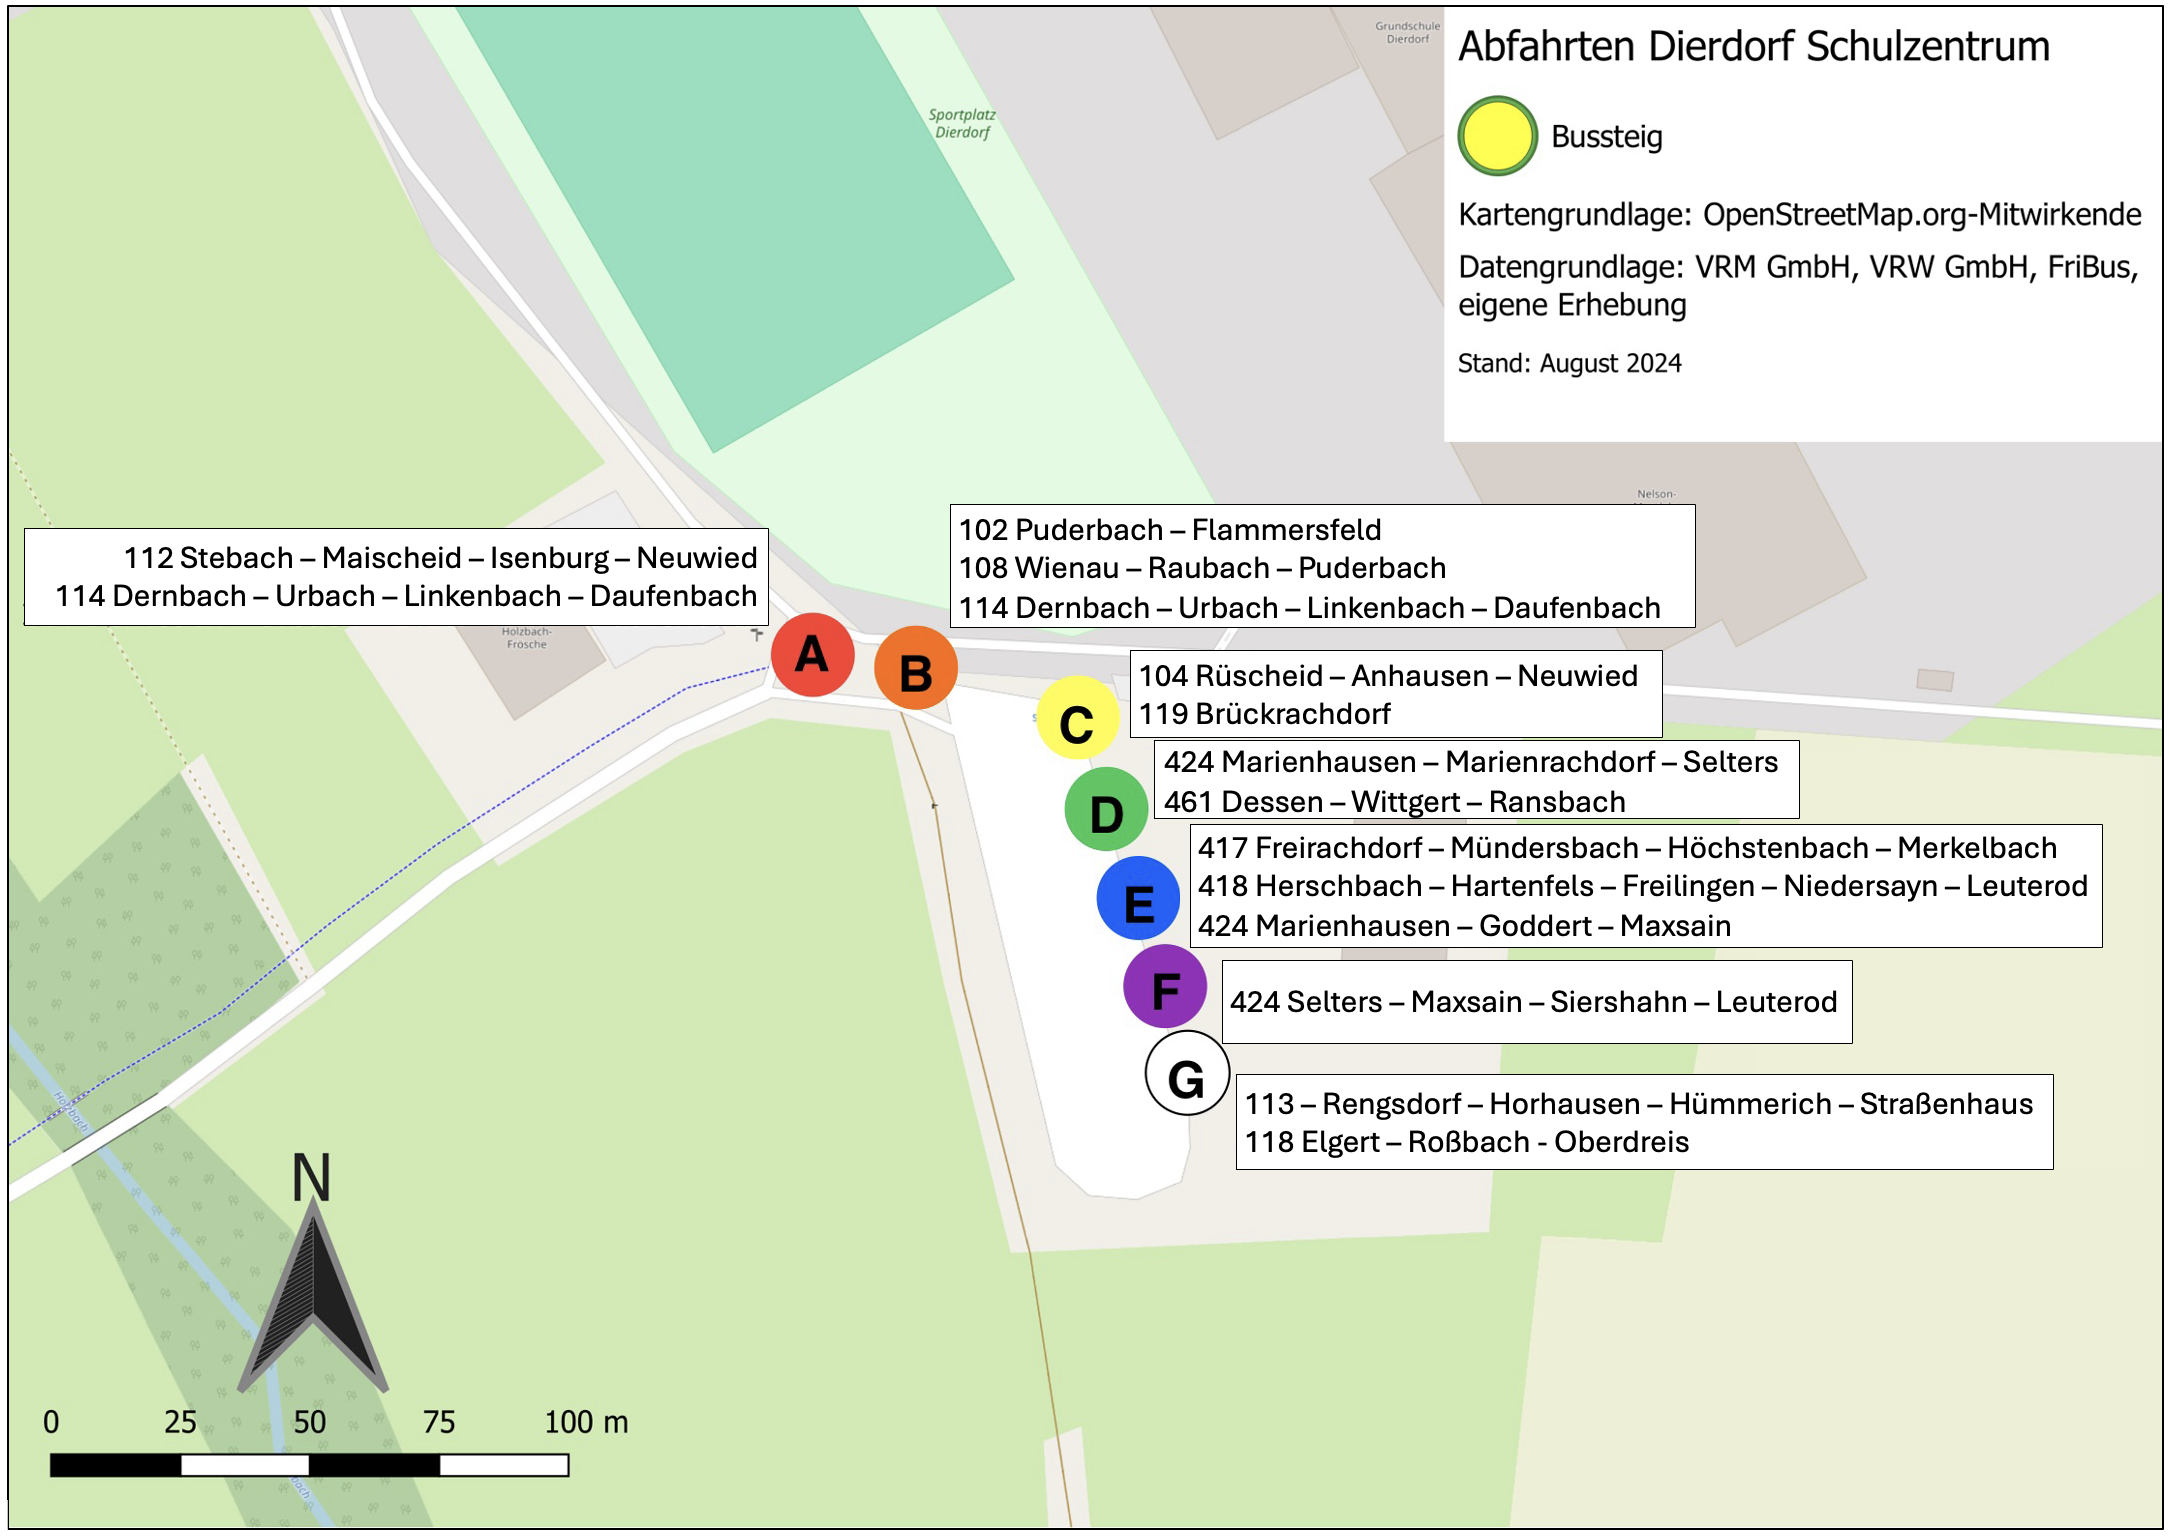The height and width of the screenshot is (1538, 2170).
Task: Click the orange bus platform B marker
Action: pos(915,669)
